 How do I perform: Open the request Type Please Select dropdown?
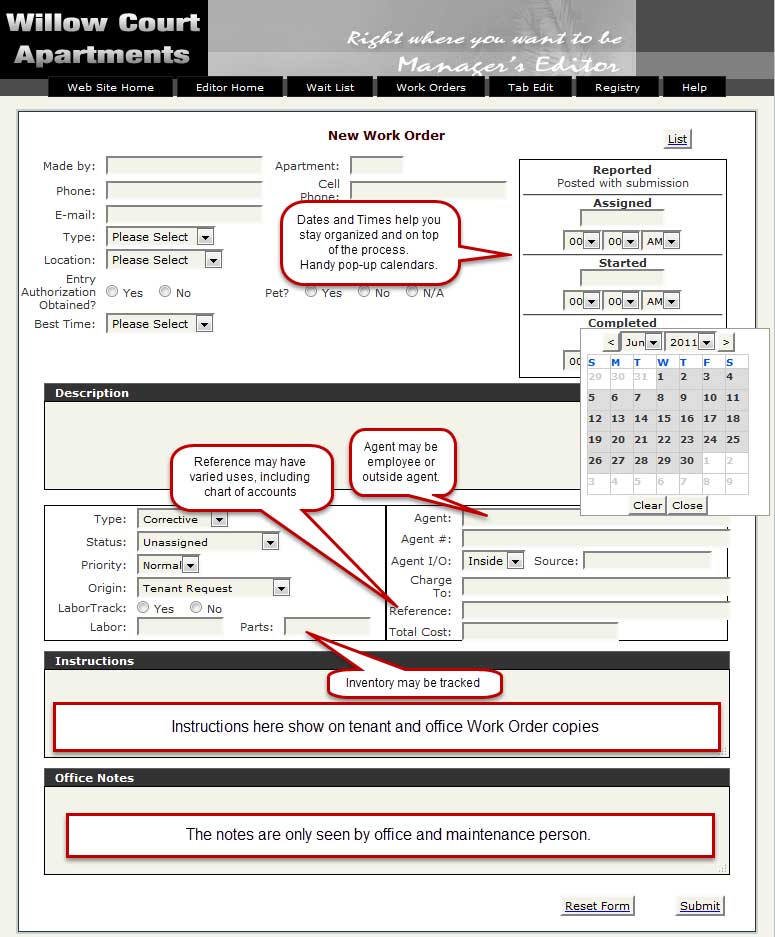160,237
